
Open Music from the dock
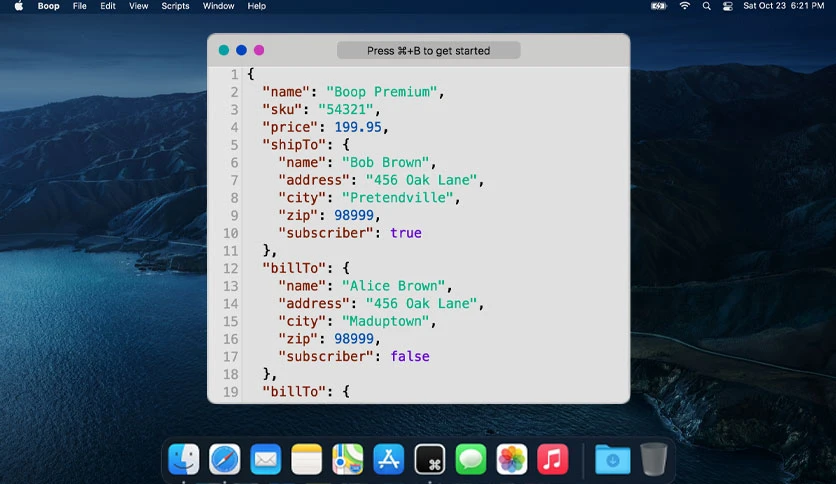[x=552, y=459]
